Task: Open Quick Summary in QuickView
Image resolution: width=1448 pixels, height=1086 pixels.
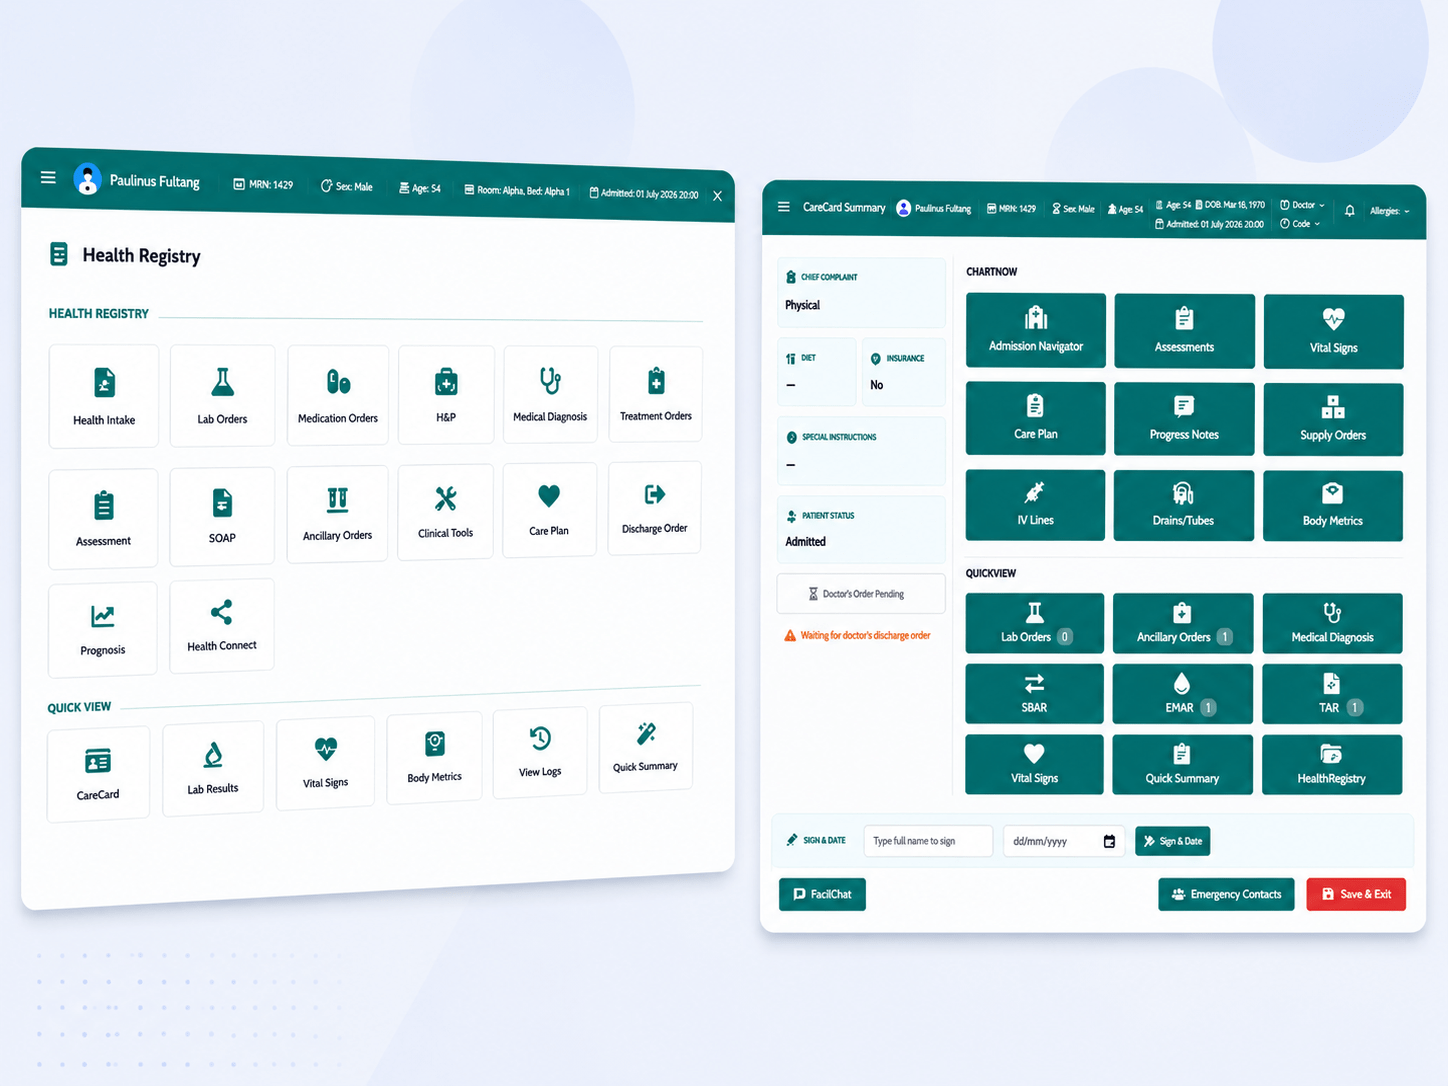Action: tap(1183, 765)
